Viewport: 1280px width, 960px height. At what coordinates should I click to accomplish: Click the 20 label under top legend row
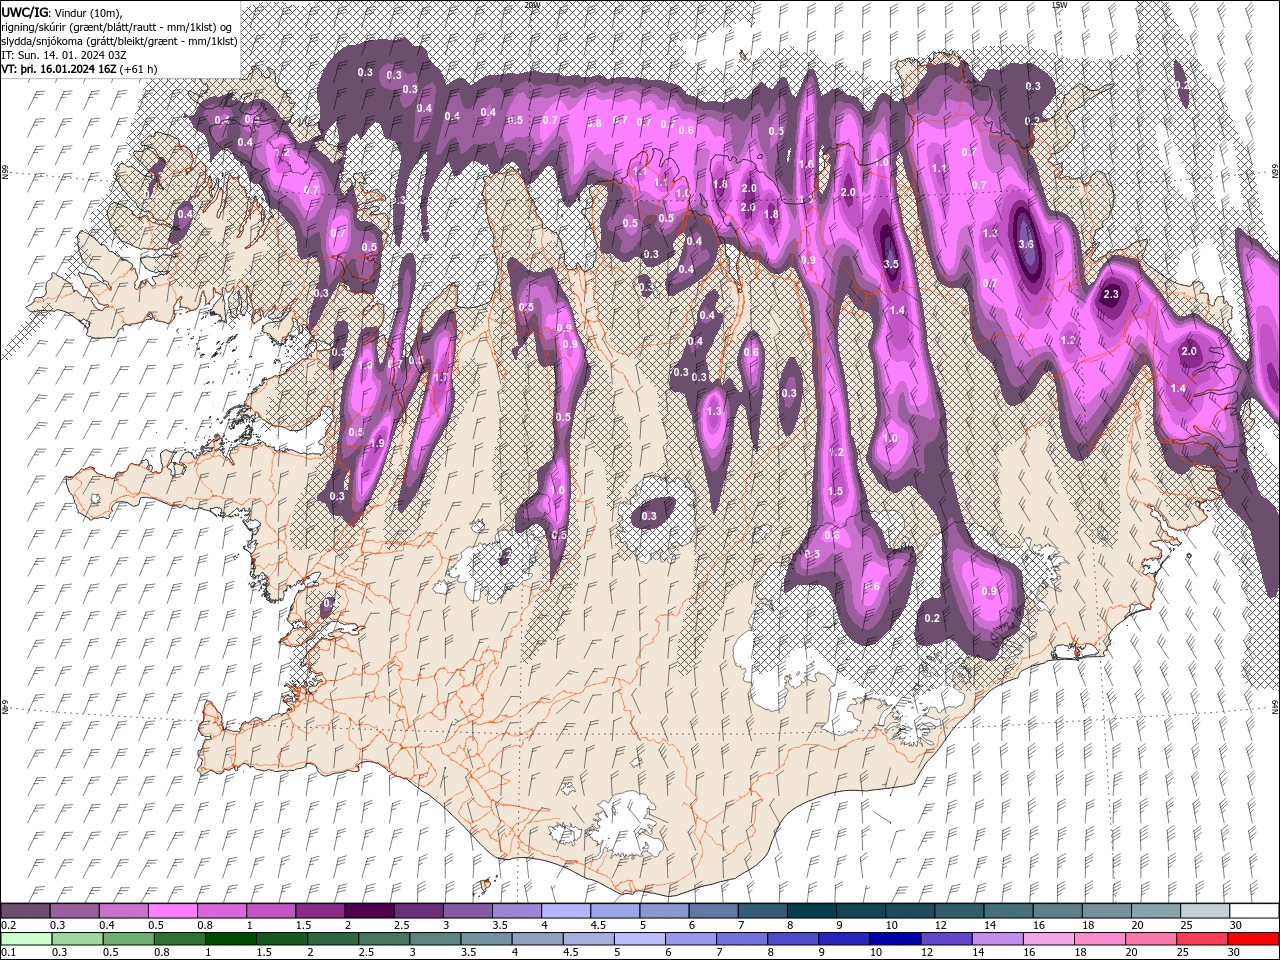coord(1136,925)
